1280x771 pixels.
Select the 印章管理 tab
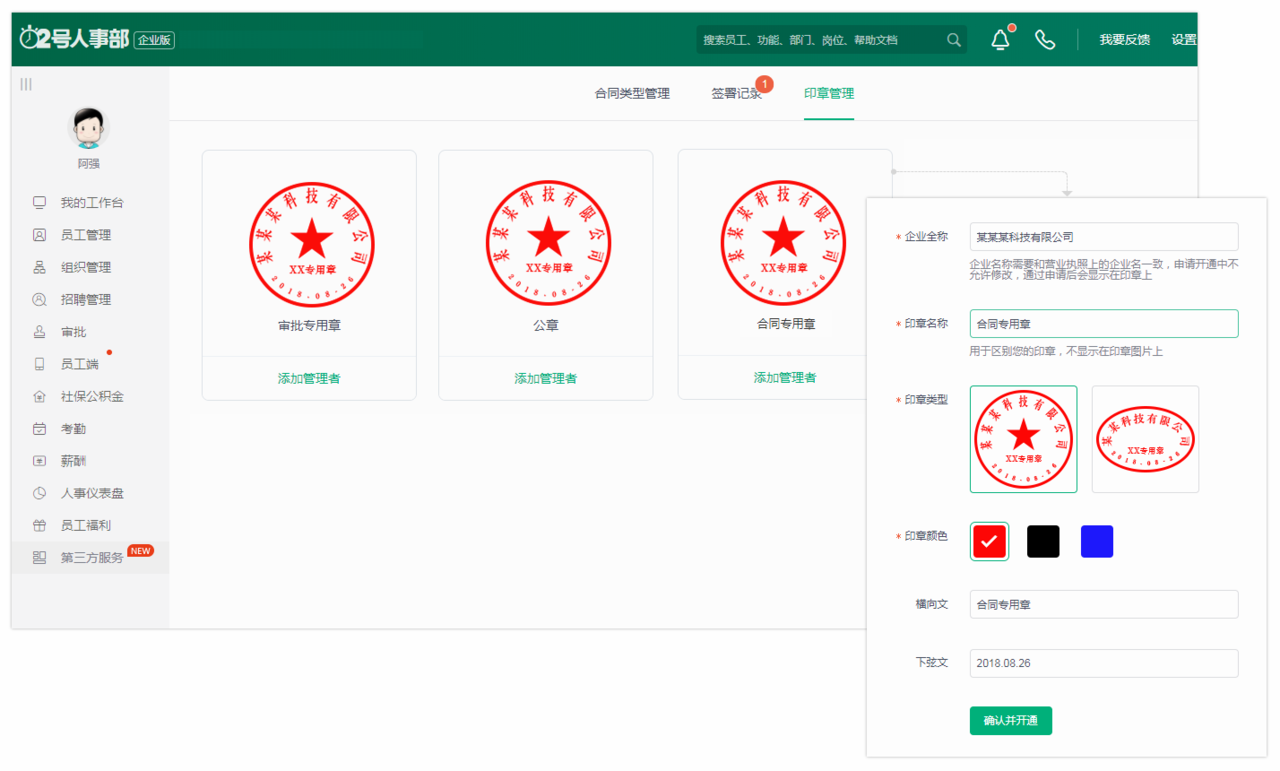[829, 93]
